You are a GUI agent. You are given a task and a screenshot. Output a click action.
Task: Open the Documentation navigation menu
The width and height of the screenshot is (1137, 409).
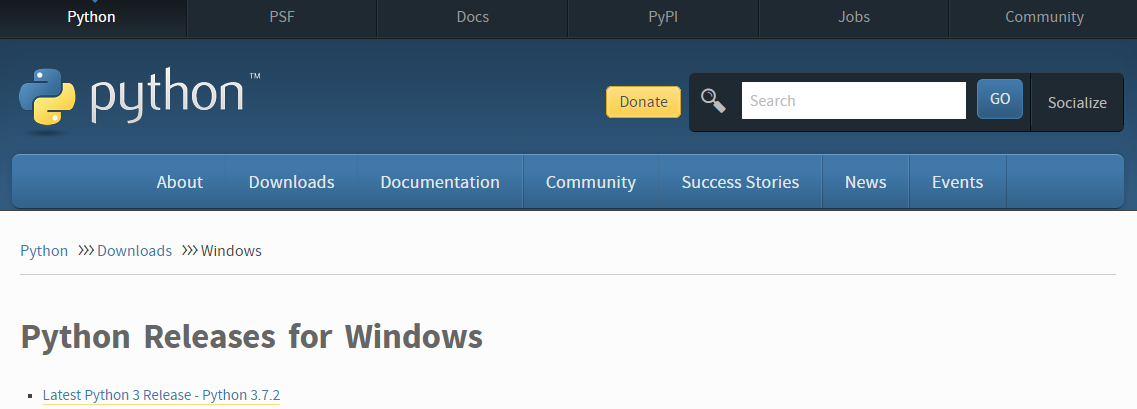(x=440, y=182)
